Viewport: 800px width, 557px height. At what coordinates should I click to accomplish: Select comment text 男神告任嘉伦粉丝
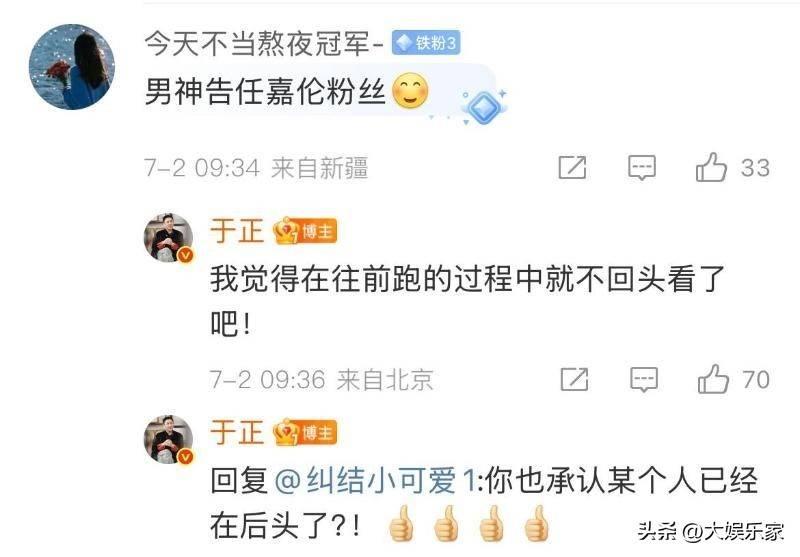click(265, 92)
